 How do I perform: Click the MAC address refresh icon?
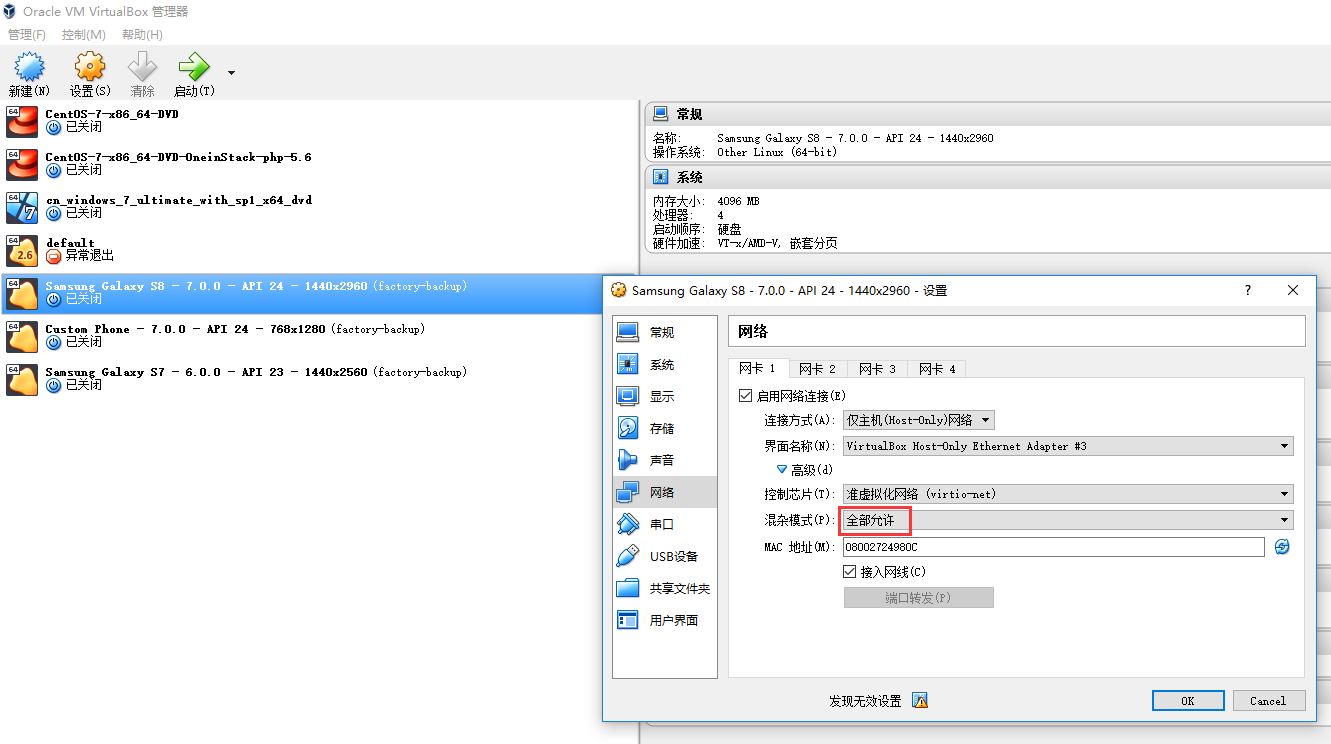click(1282, 547)
